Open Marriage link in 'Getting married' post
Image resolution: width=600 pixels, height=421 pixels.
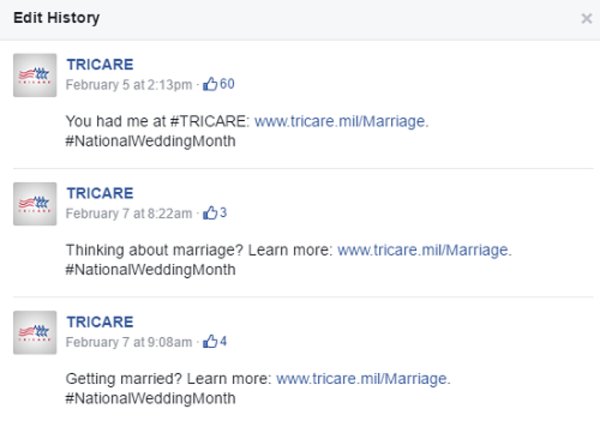click(x=362, y=379)
